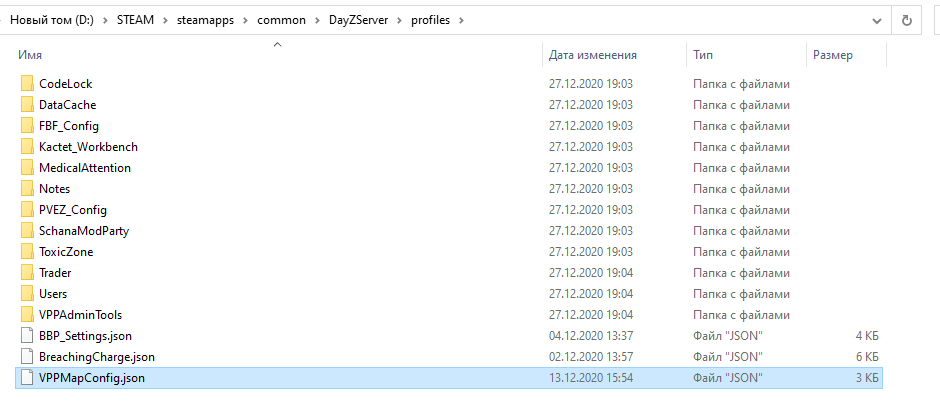Image resolution: width=940 pixels, height=417 pixels.
Task: Expand the chevron after 'Новый том (D:)'
Action: tap(105, 20)
